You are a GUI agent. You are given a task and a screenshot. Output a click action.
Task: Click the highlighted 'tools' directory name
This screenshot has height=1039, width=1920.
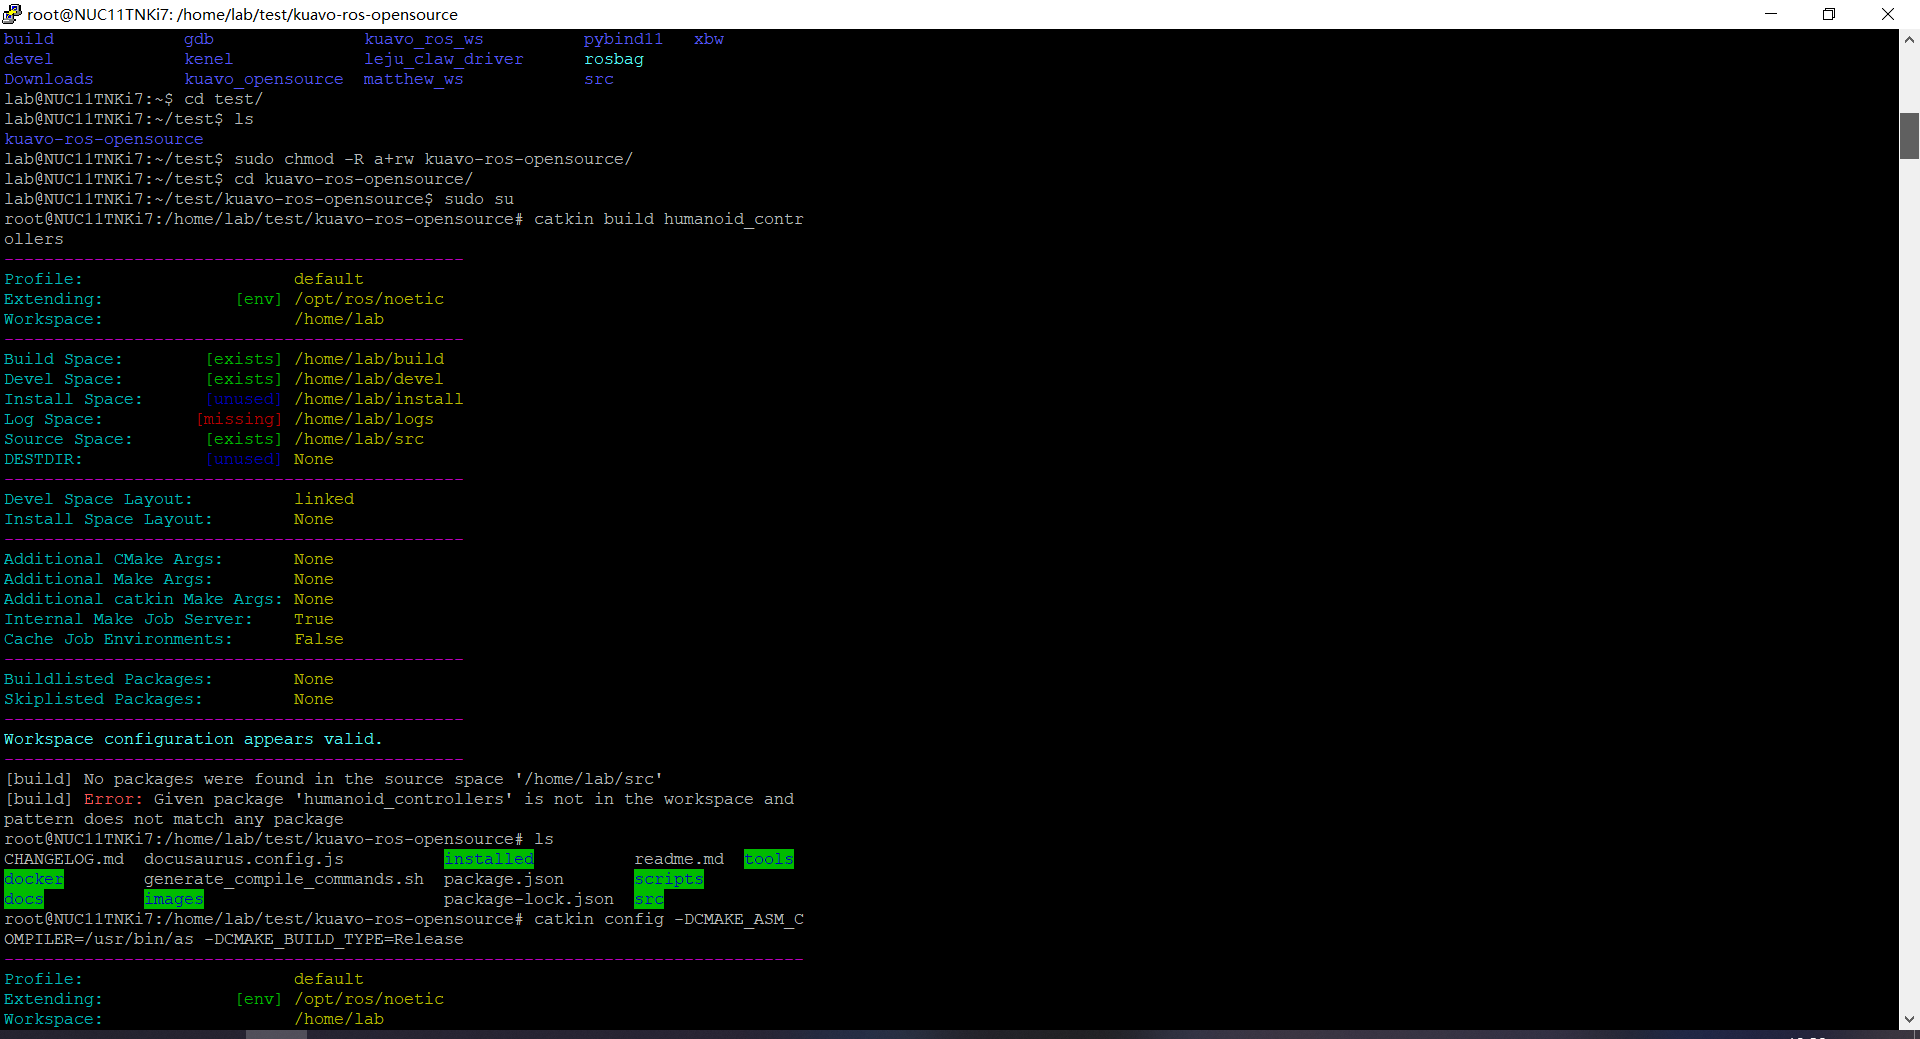tap(768, 859)
